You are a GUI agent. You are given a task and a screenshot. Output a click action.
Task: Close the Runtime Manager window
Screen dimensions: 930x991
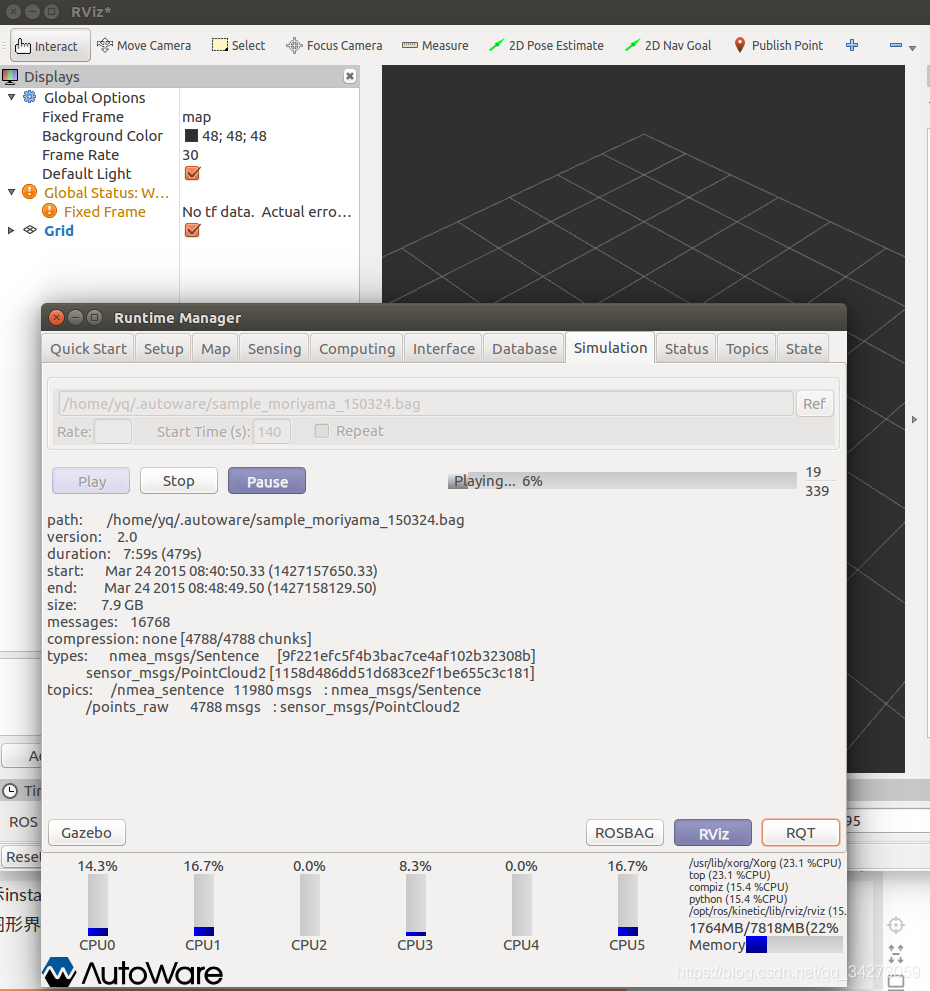pos(56,317)
